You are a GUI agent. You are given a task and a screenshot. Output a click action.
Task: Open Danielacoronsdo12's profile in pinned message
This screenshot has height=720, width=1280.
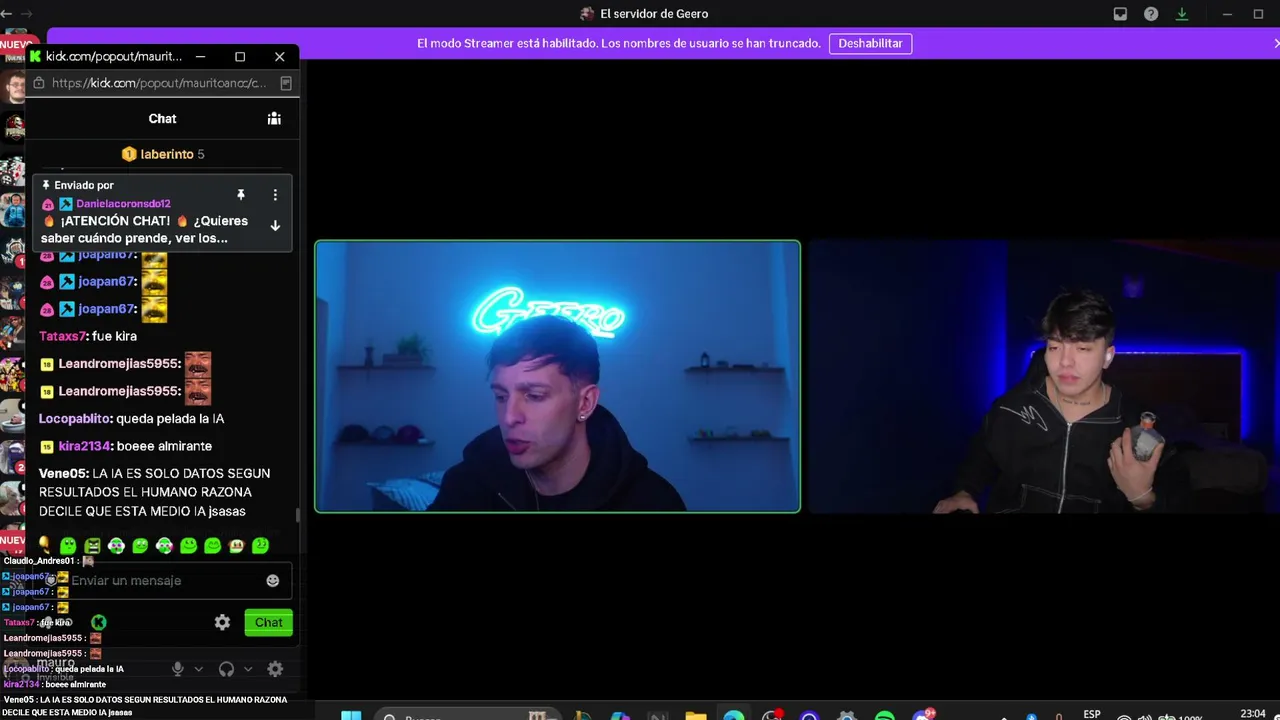click(x=123, y=204)
